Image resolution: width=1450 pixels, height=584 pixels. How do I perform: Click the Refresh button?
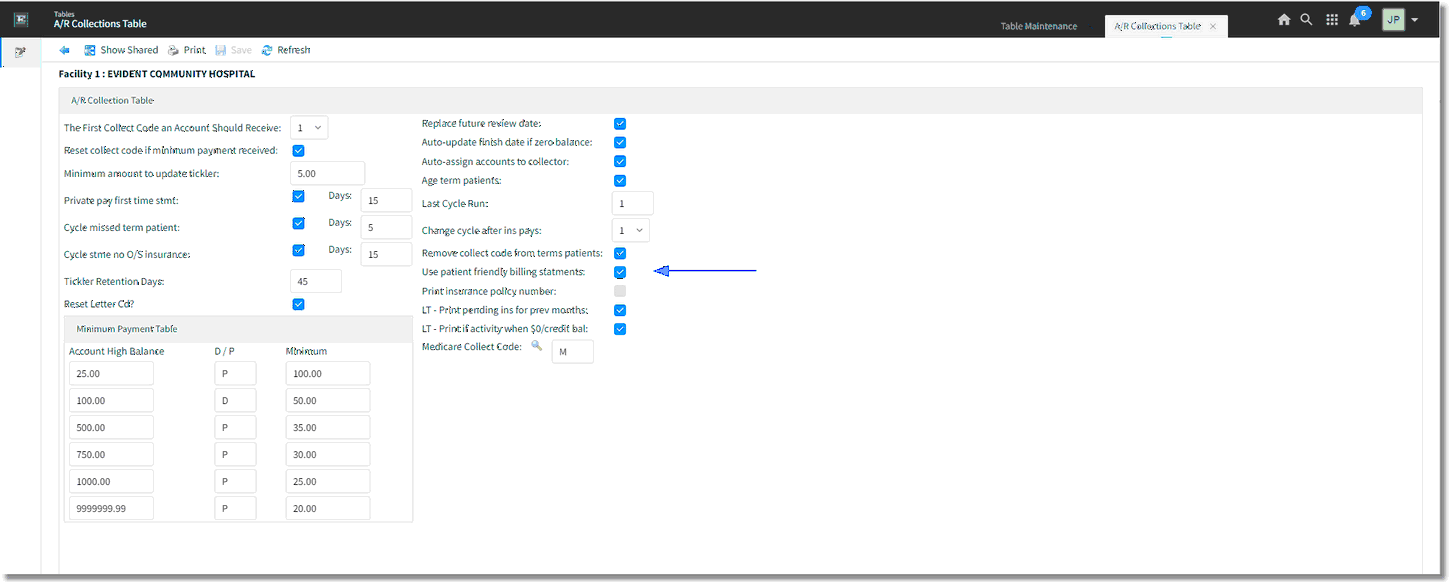286,50
